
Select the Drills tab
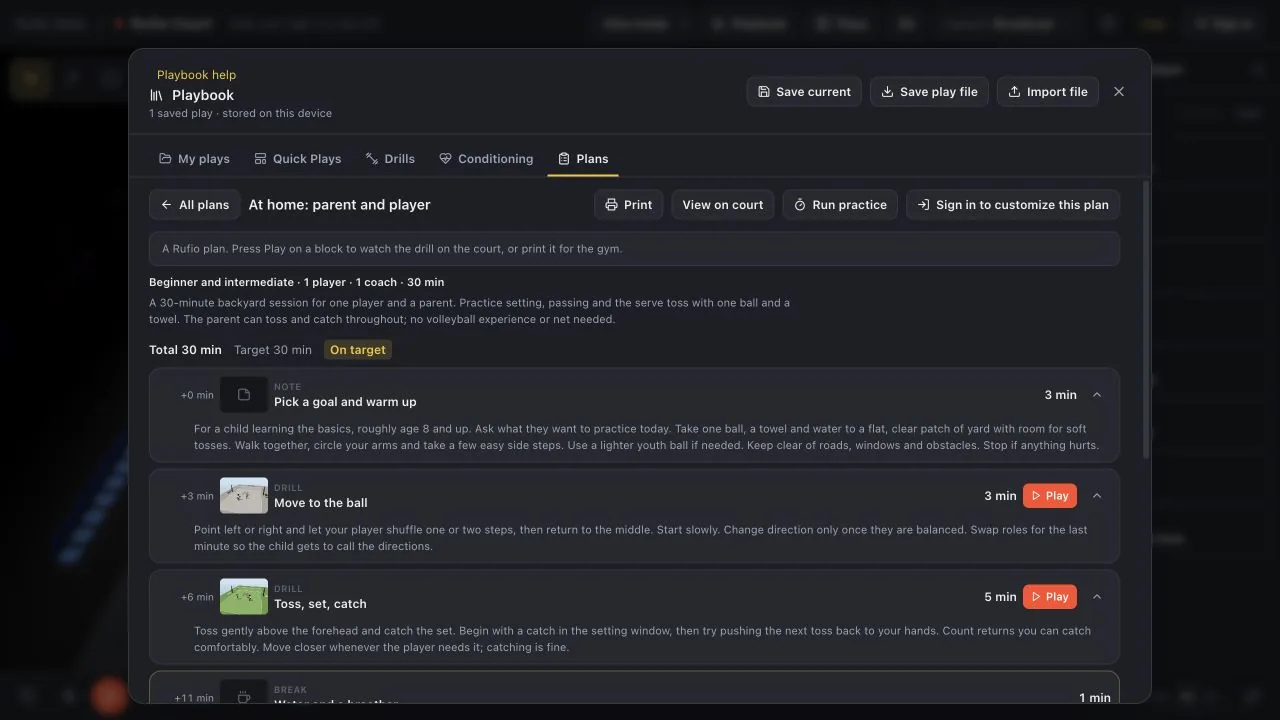point(390,159)
